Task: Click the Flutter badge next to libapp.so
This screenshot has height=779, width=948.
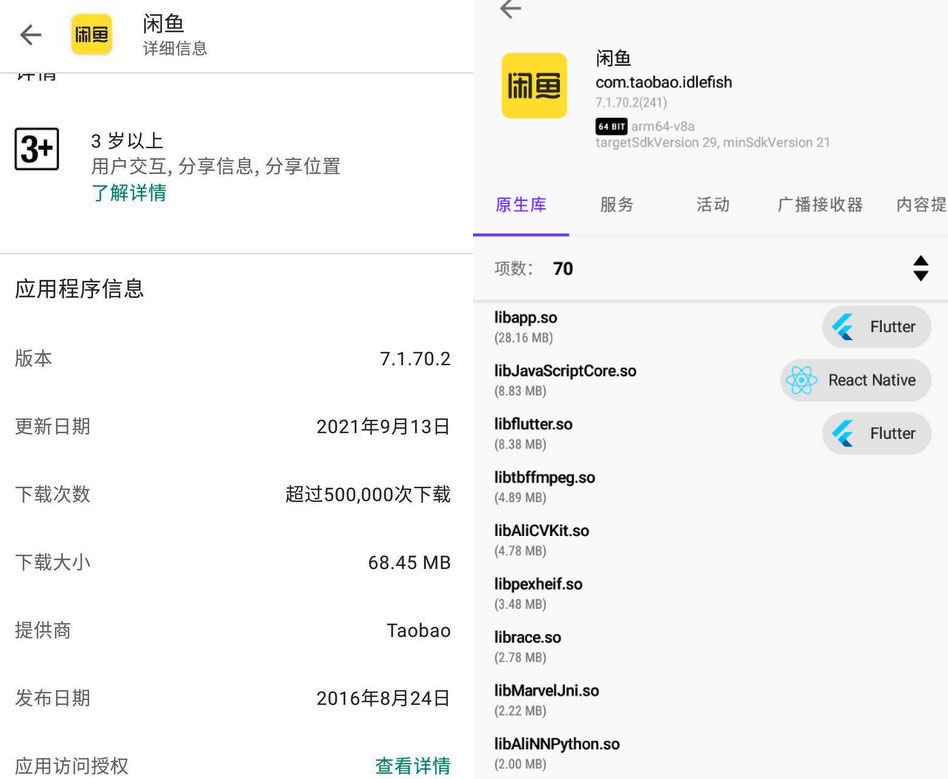Action: [x=876, y=327]
